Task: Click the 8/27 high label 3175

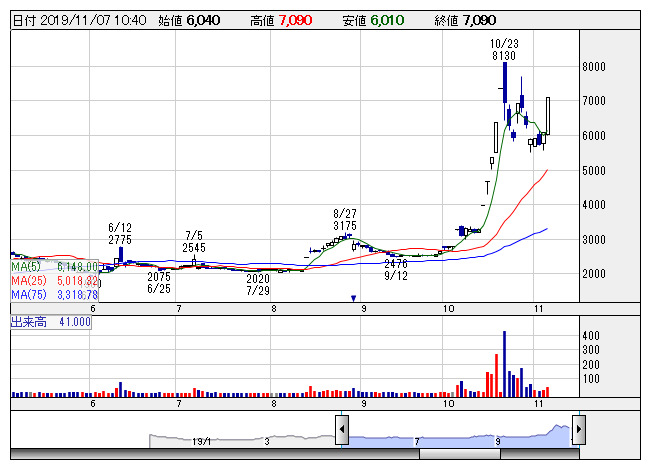Action: [344, 226]
